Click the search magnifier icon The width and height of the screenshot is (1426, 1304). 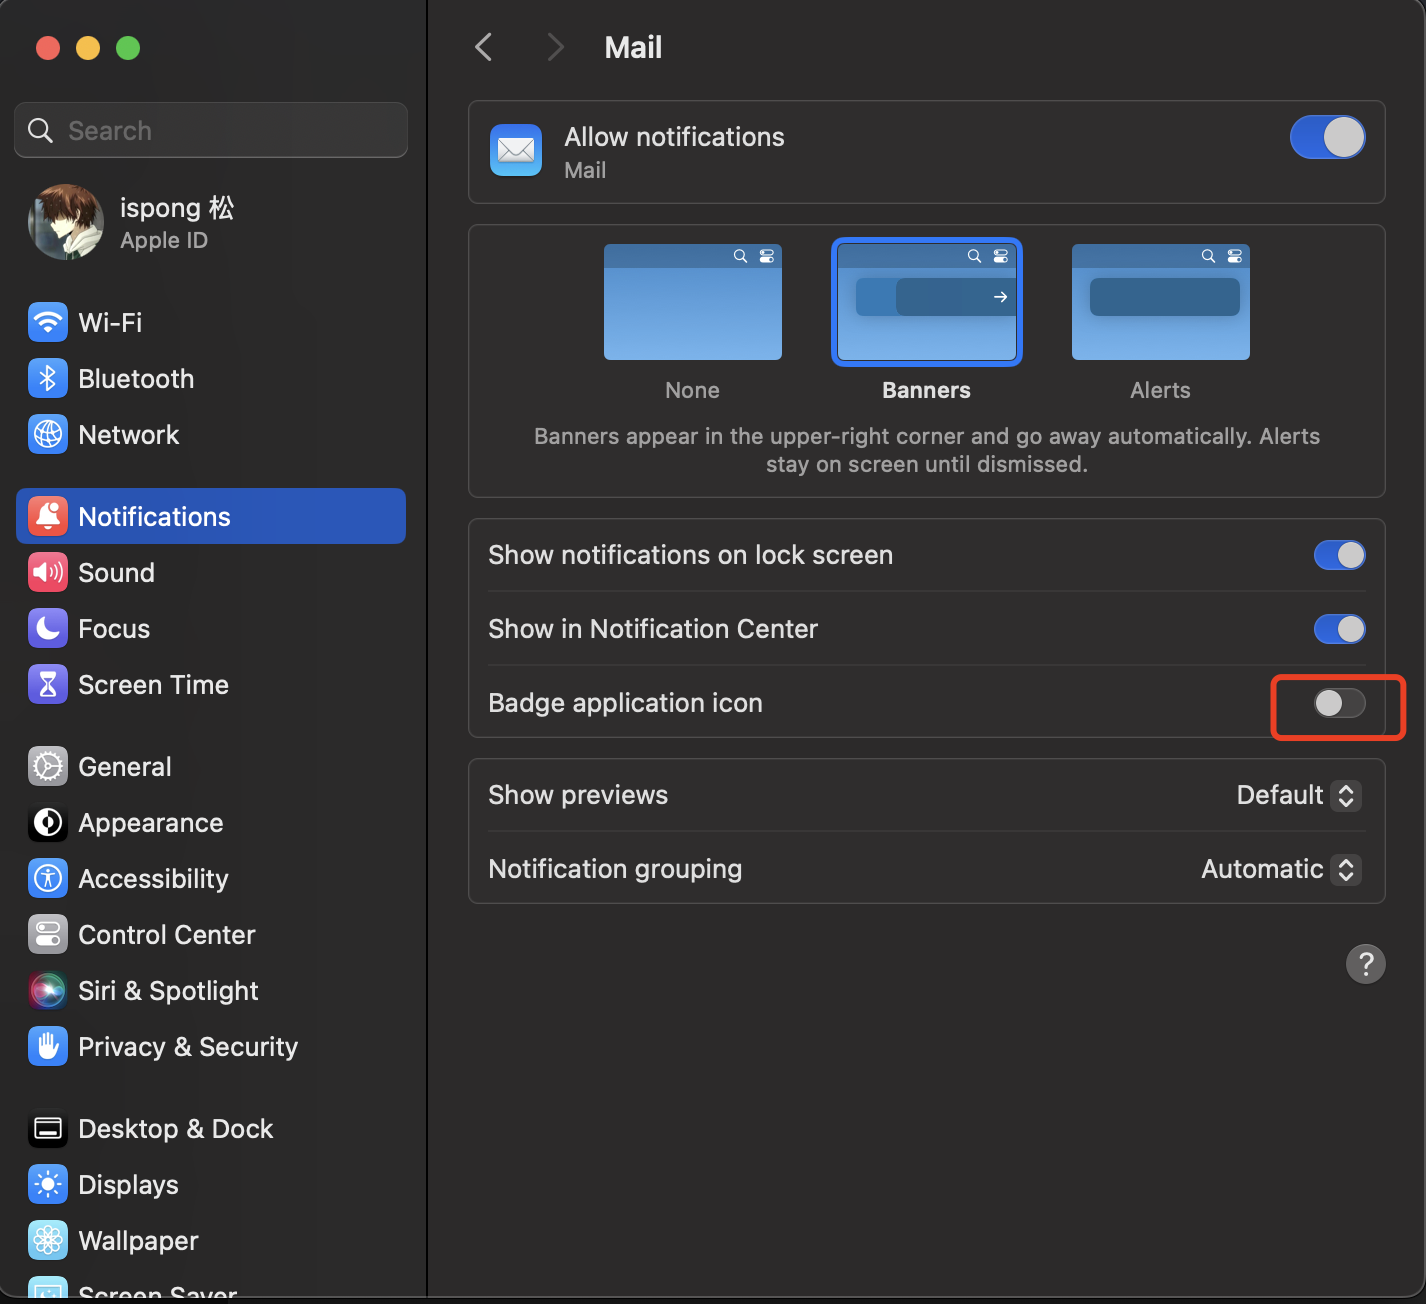point(40,130)
